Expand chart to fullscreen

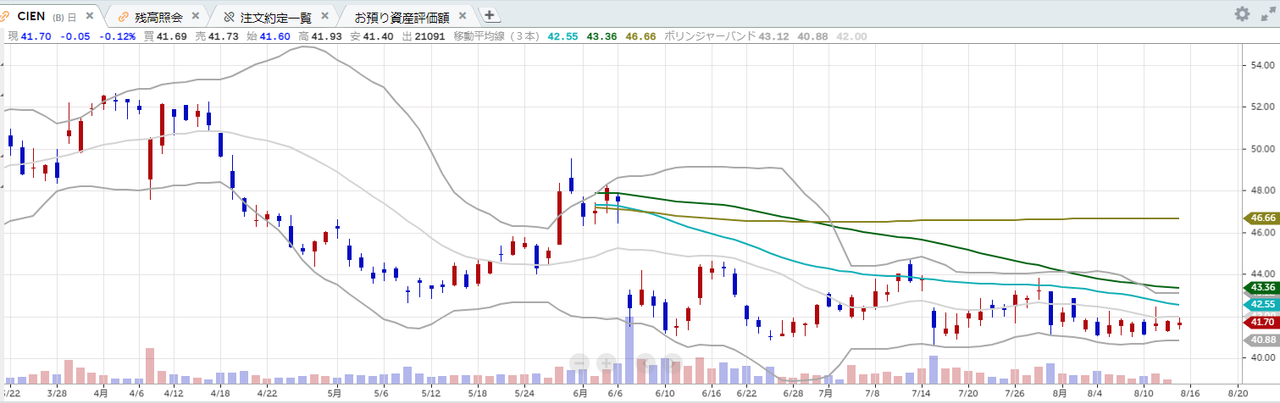pyautogui.click(x=1267, y=14)
